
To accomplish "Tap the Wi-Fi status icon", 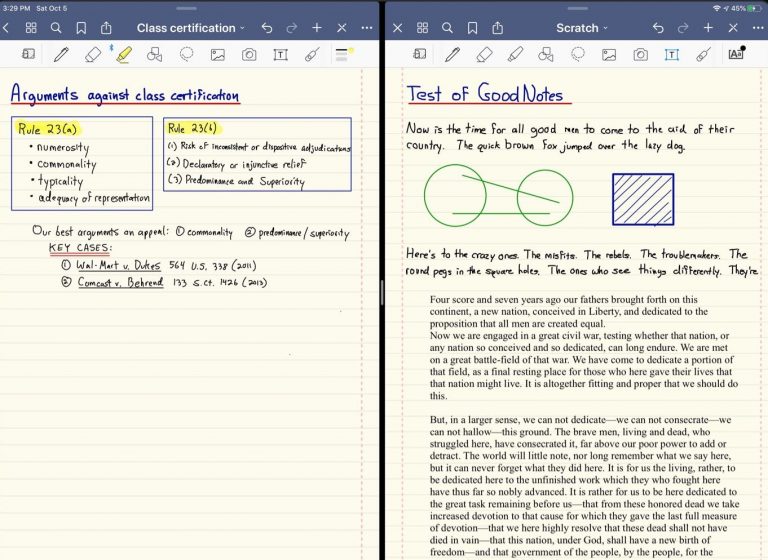I will (717, 8).
